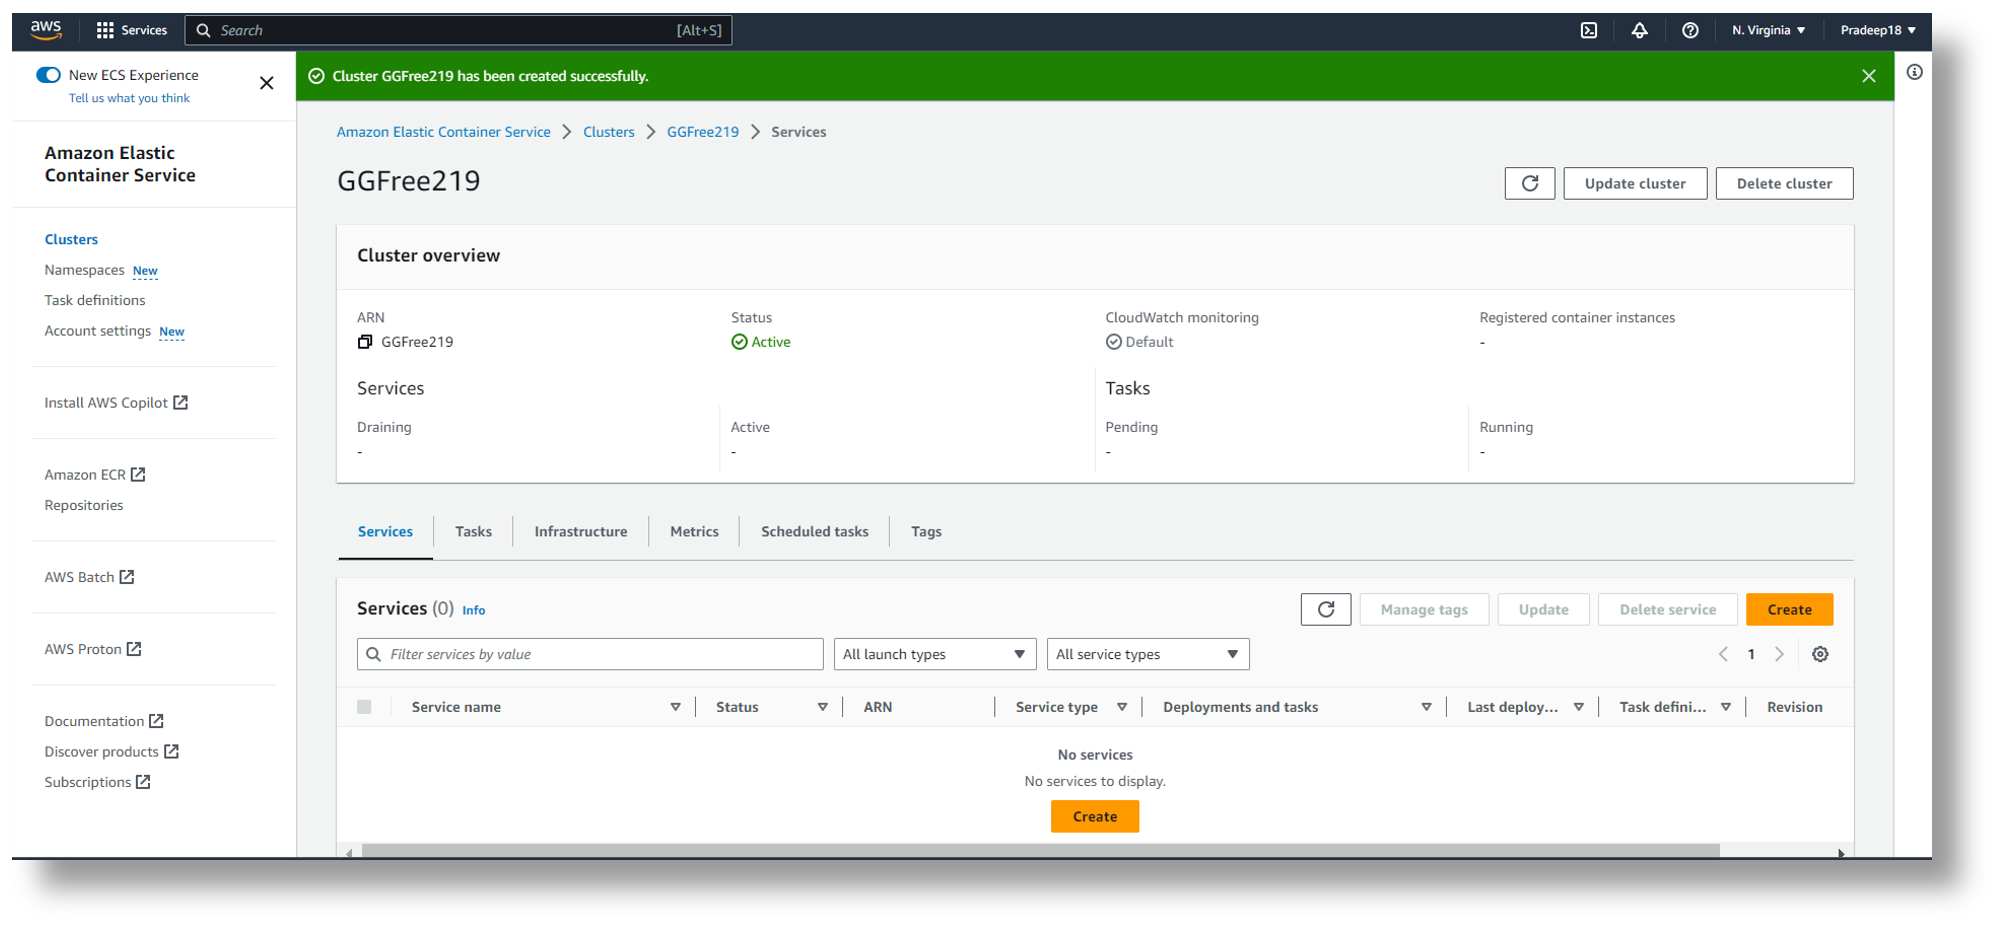The image size is (2002, 930).
Task: Open the info panel icon at right edge
Action: pyautogui.click(x=1914, y=72)
